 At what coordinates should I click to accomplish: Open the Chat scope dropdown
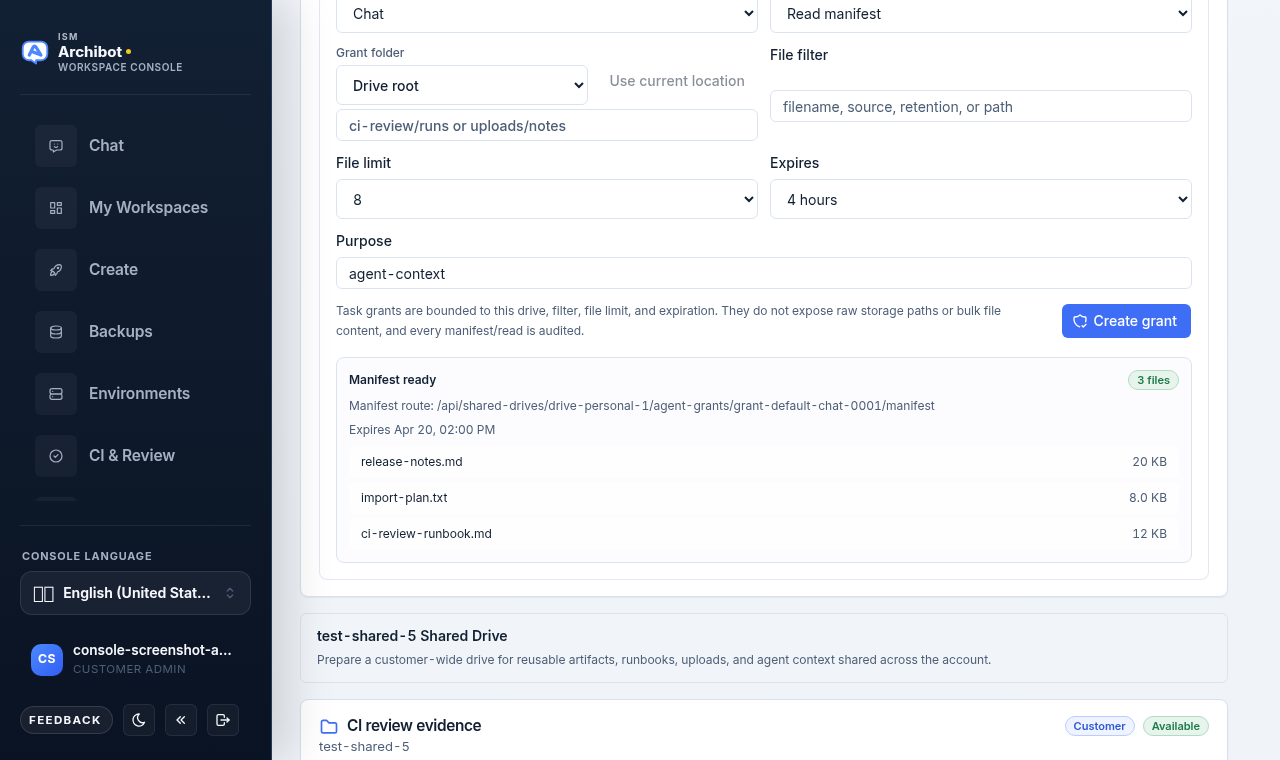547,14
